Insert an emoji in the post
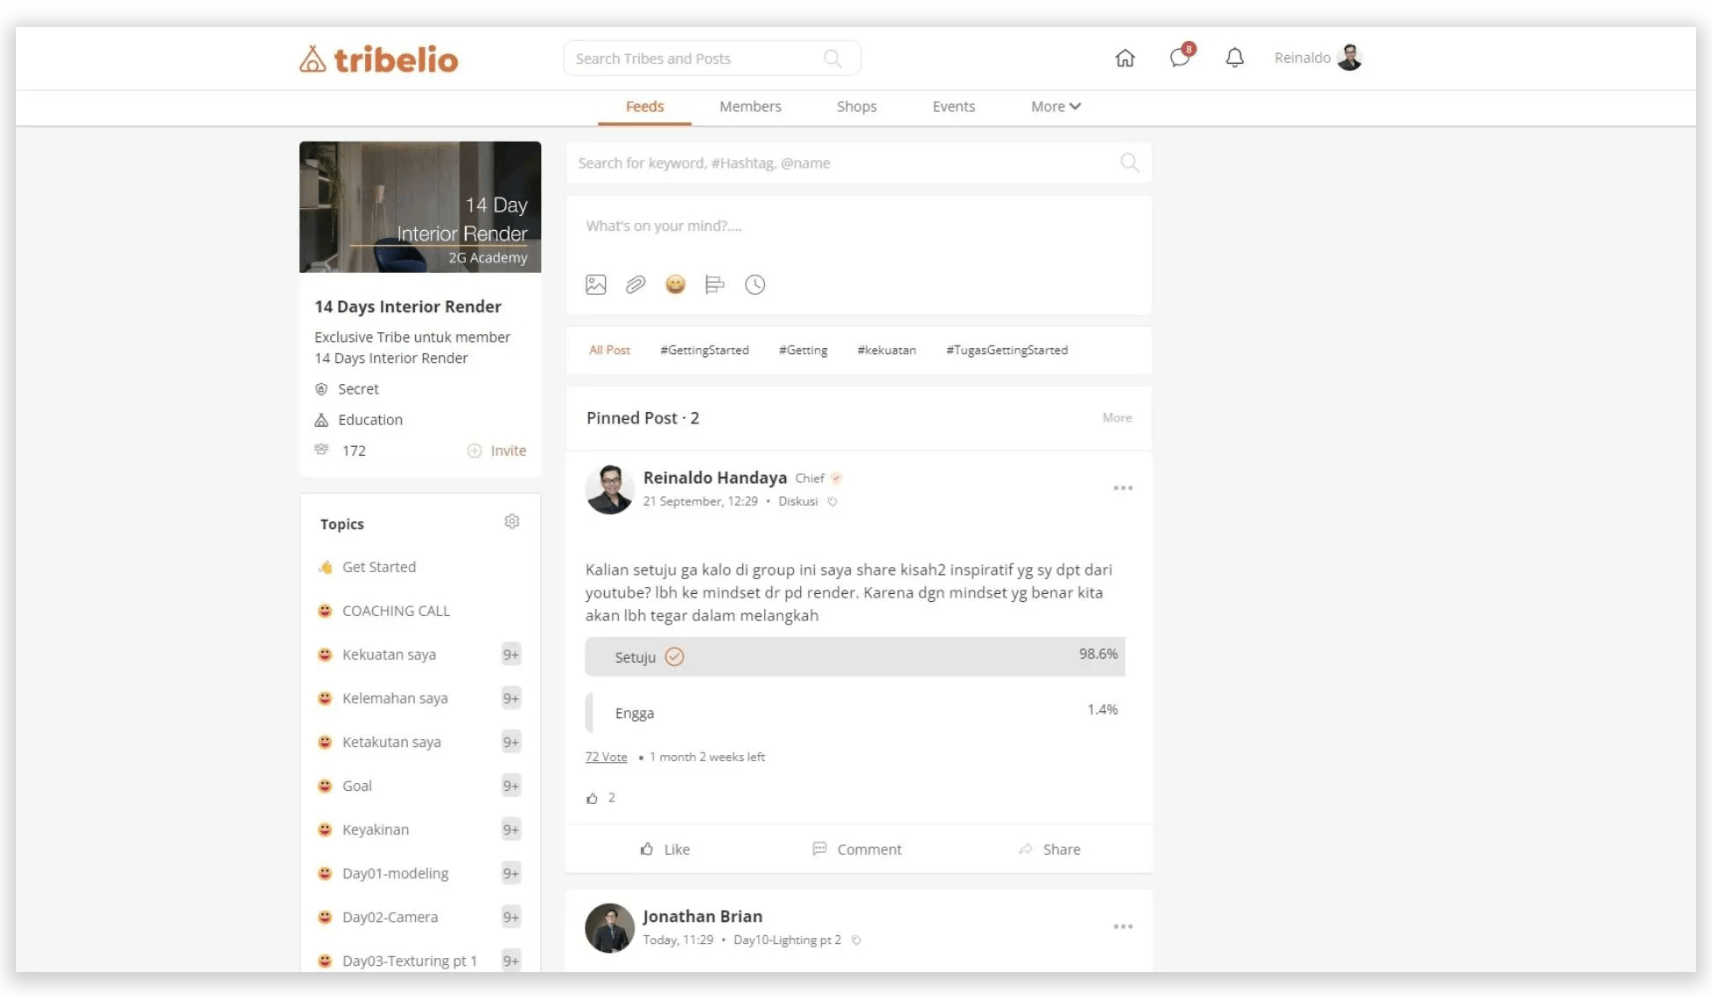This screenshot has width=1712, height=996. pos(675,285)
